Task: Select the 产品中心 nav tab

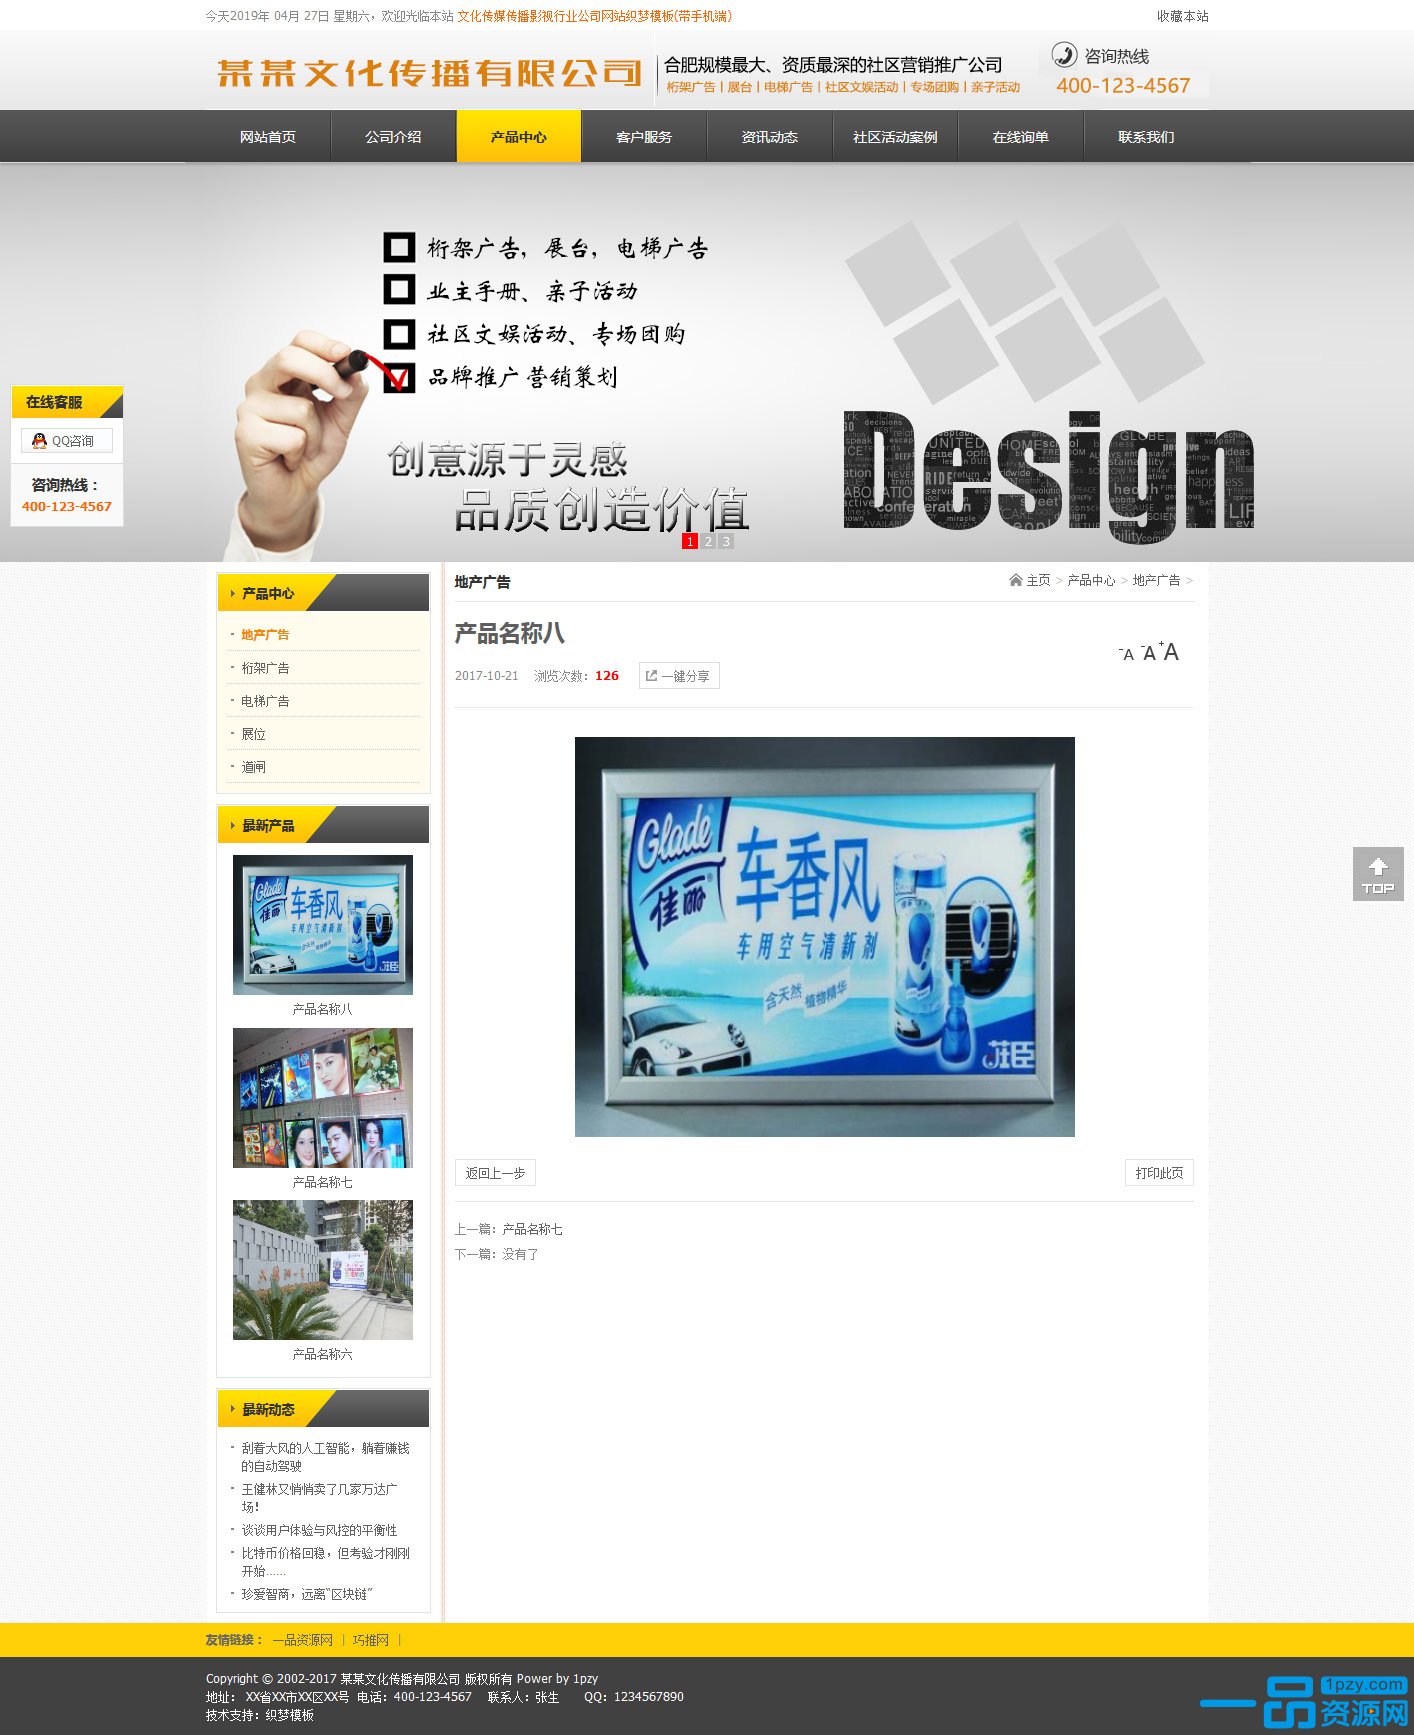Action: (519, 137)
